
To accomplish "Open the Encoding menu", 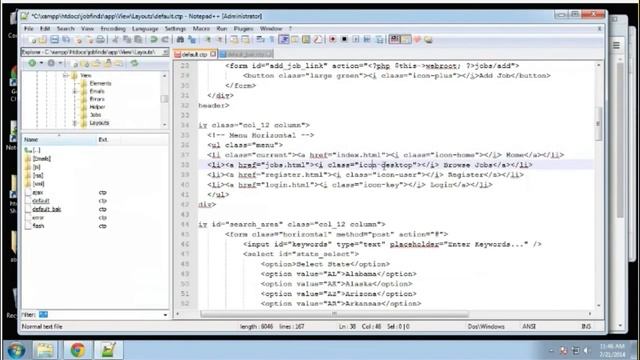I will 113,29.
